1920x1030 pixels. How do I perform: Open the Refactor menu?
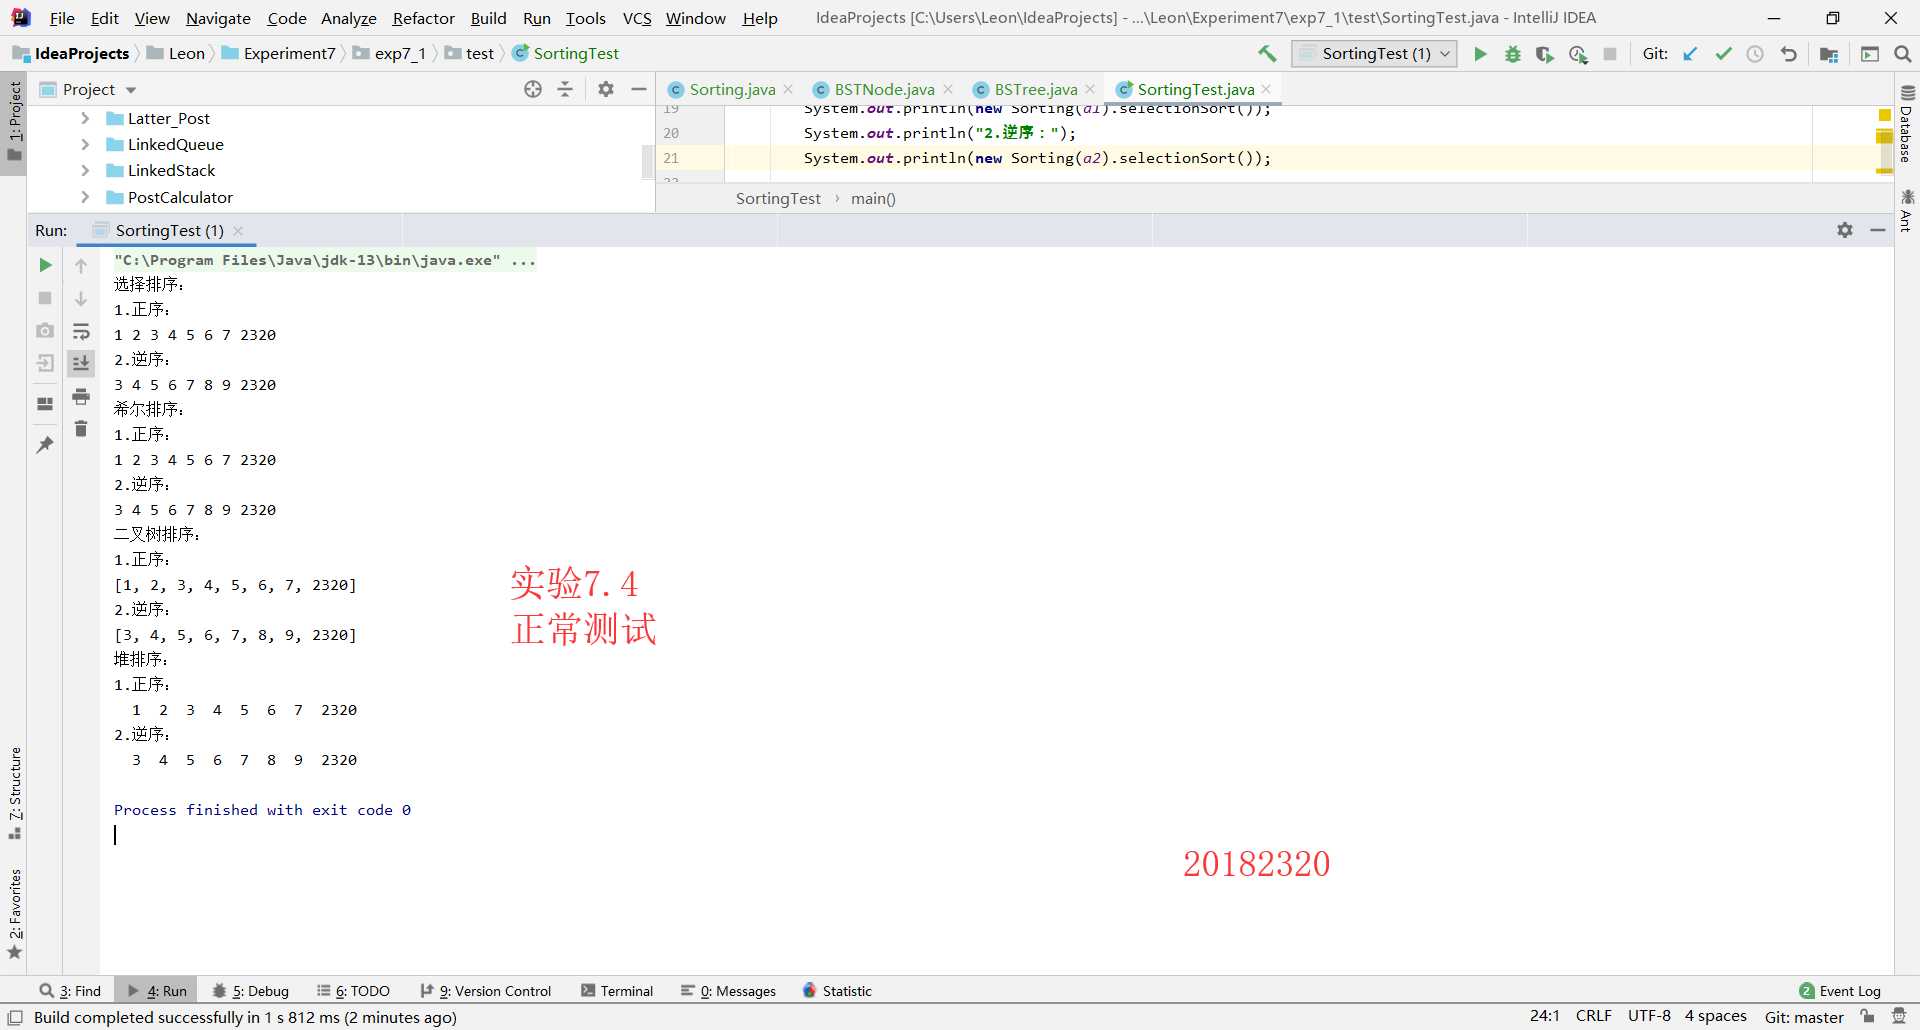[x=423, y=18]
